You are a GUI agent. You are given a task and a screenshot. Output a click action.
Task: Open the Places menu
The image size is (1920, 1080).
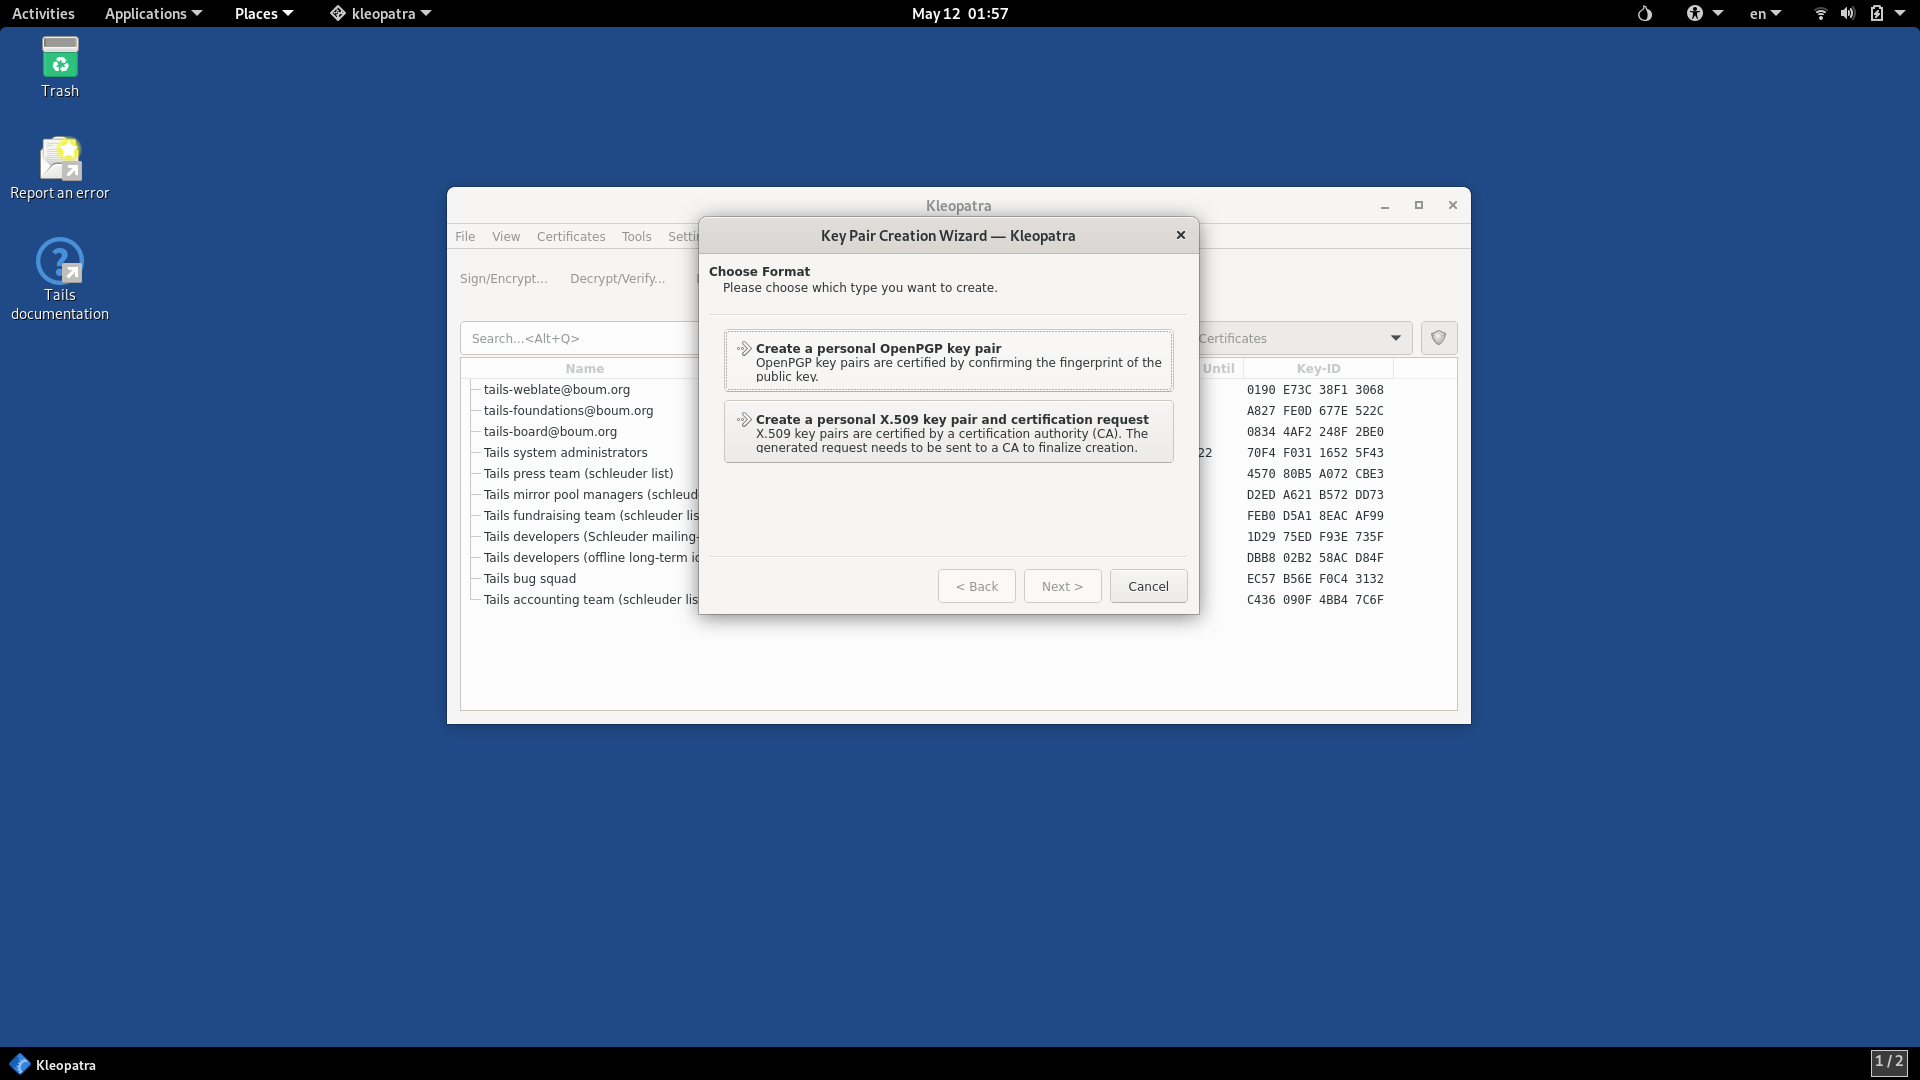[264, 14]
